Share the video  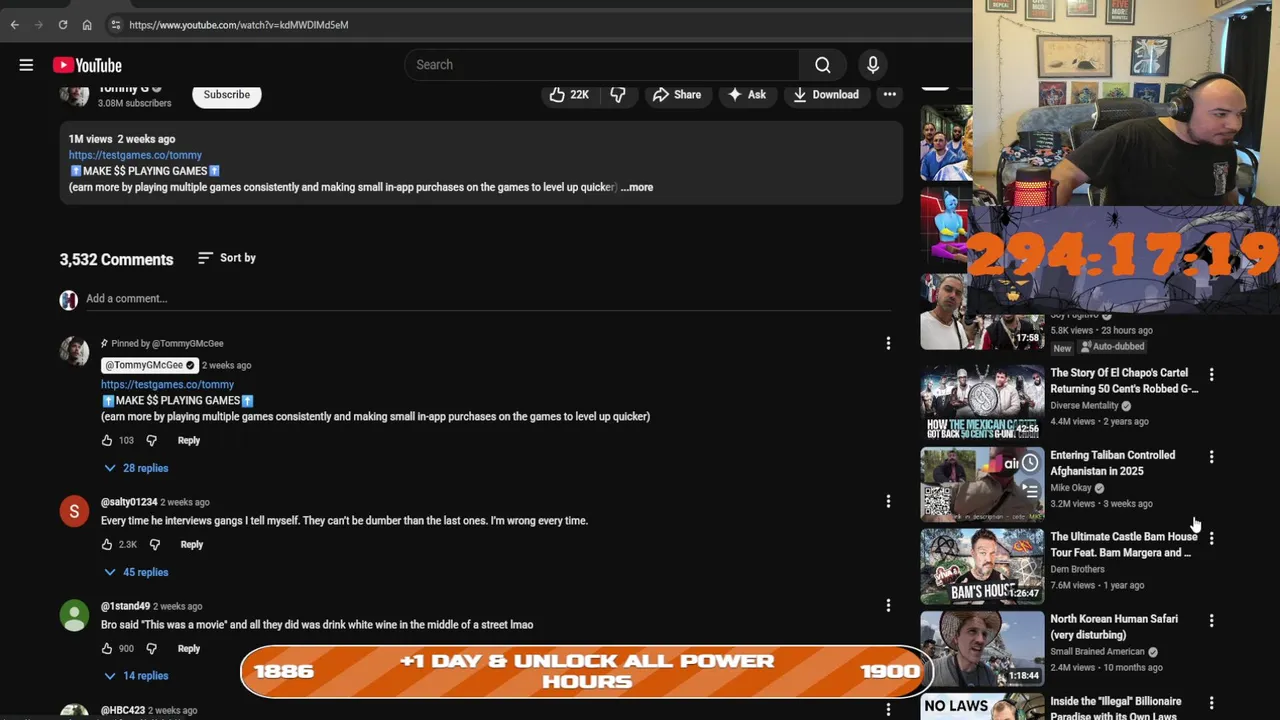click(x=677, y=94)
